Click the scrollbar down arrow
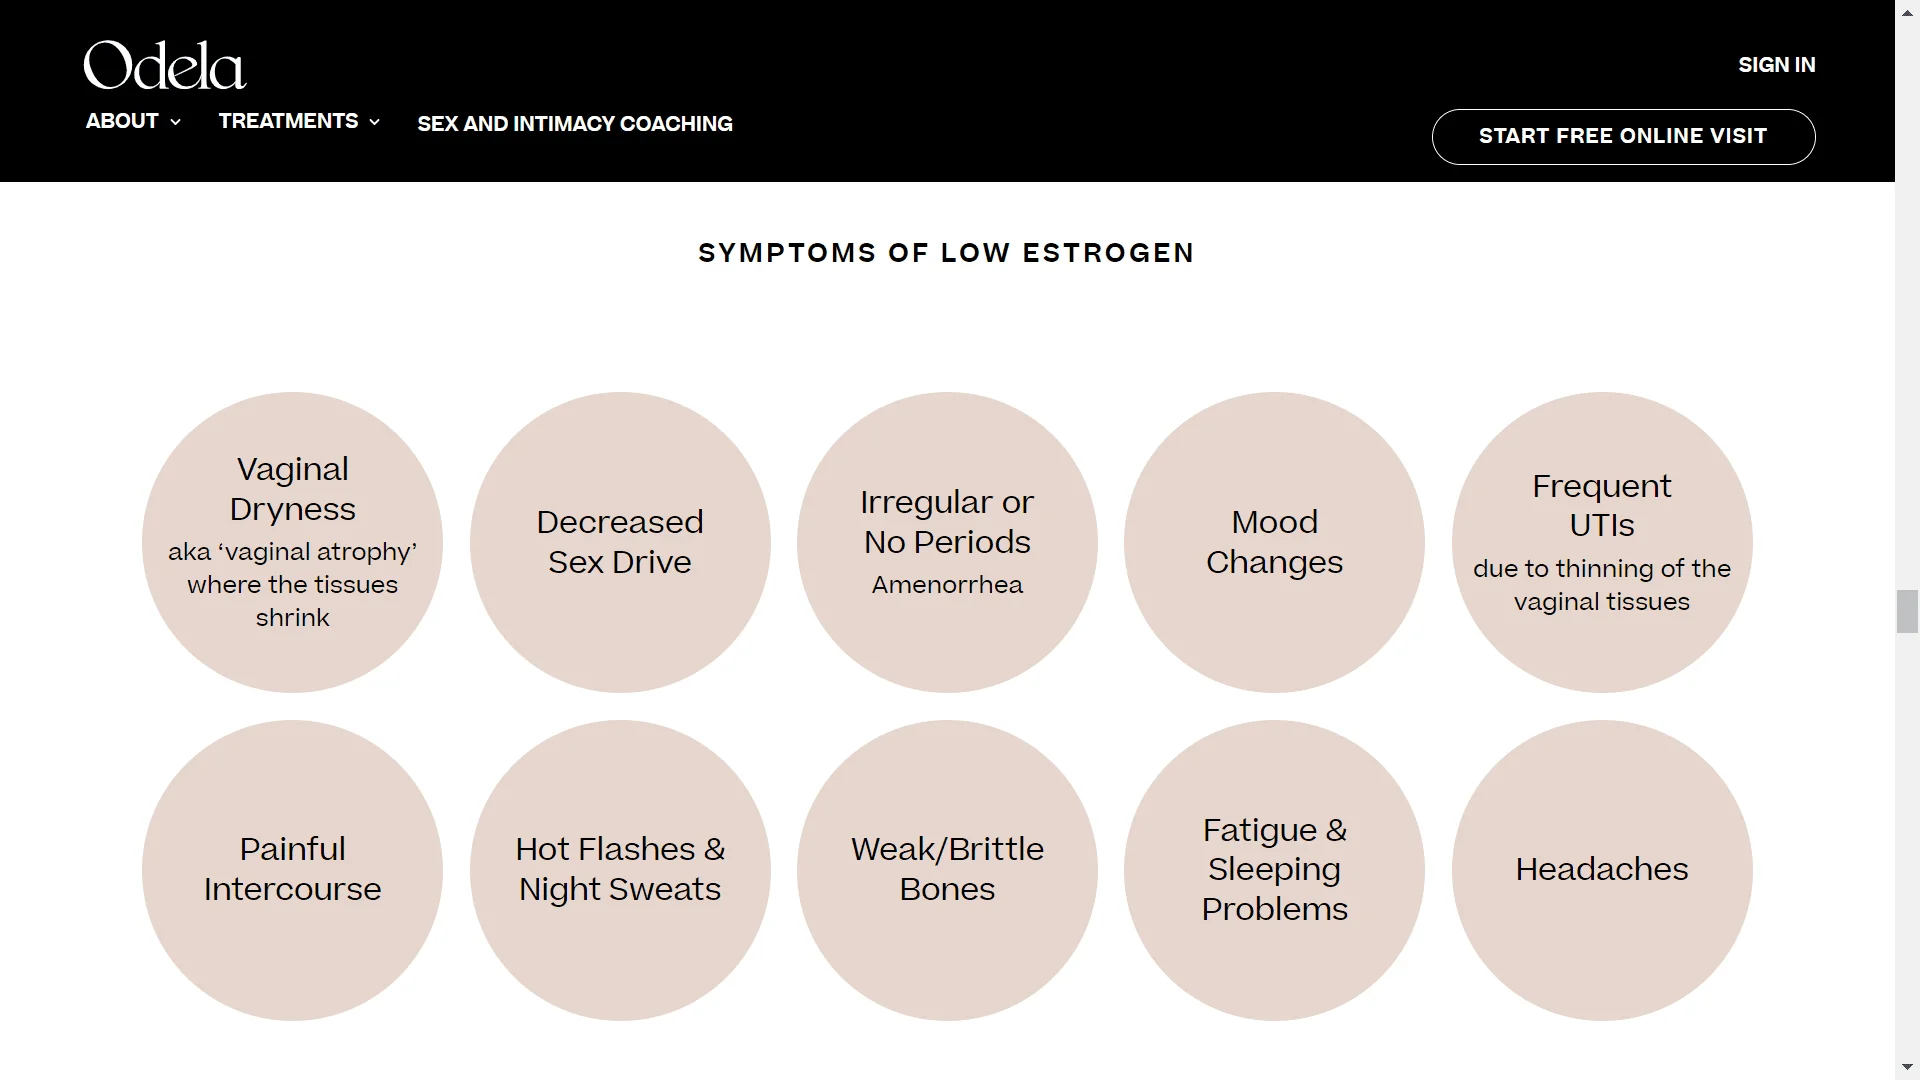 point(1907,1068)
